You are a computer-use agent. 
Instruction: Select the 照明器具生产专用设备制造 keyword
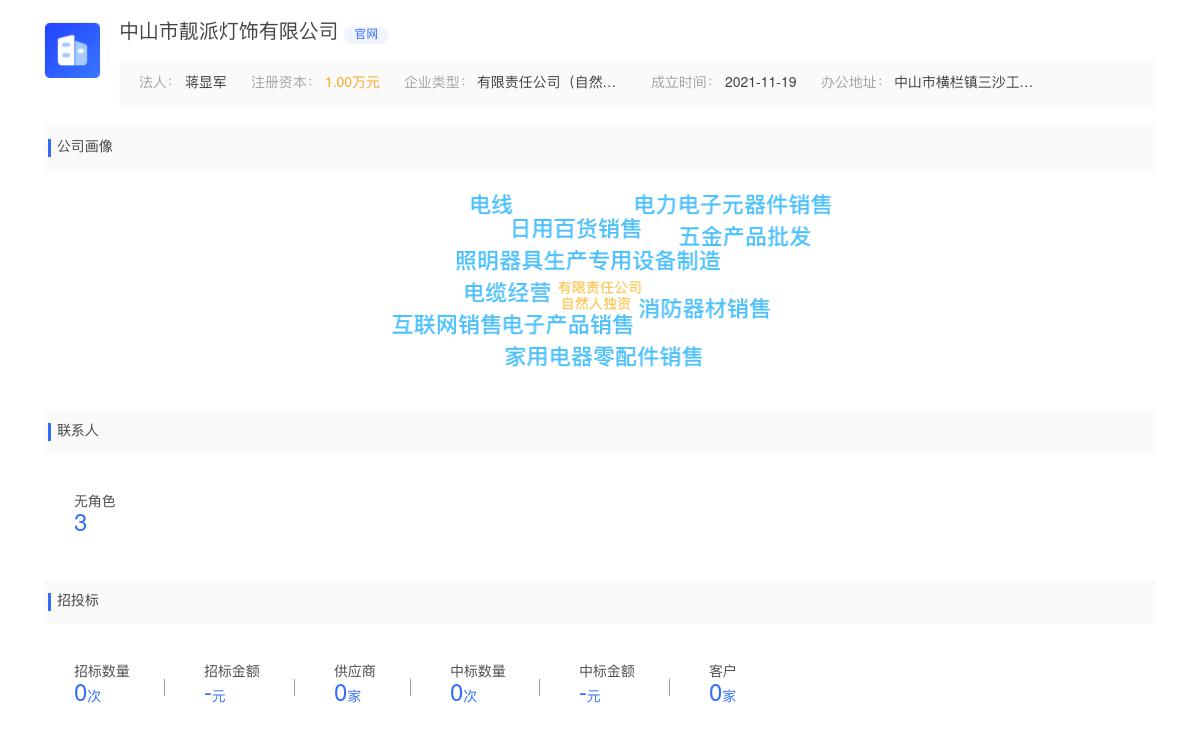(x=588, y=261)
